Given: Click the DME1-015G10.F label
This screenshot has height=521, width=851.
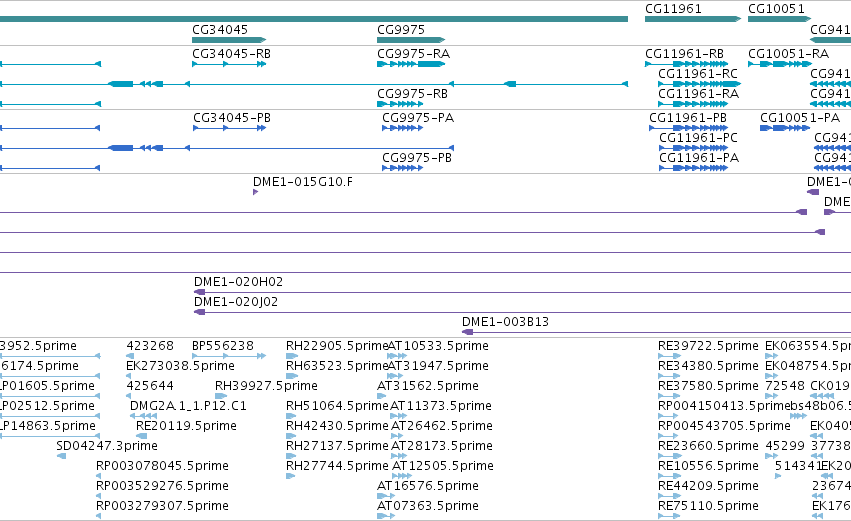Looking at the screenshot, I should tap(302, 182).
